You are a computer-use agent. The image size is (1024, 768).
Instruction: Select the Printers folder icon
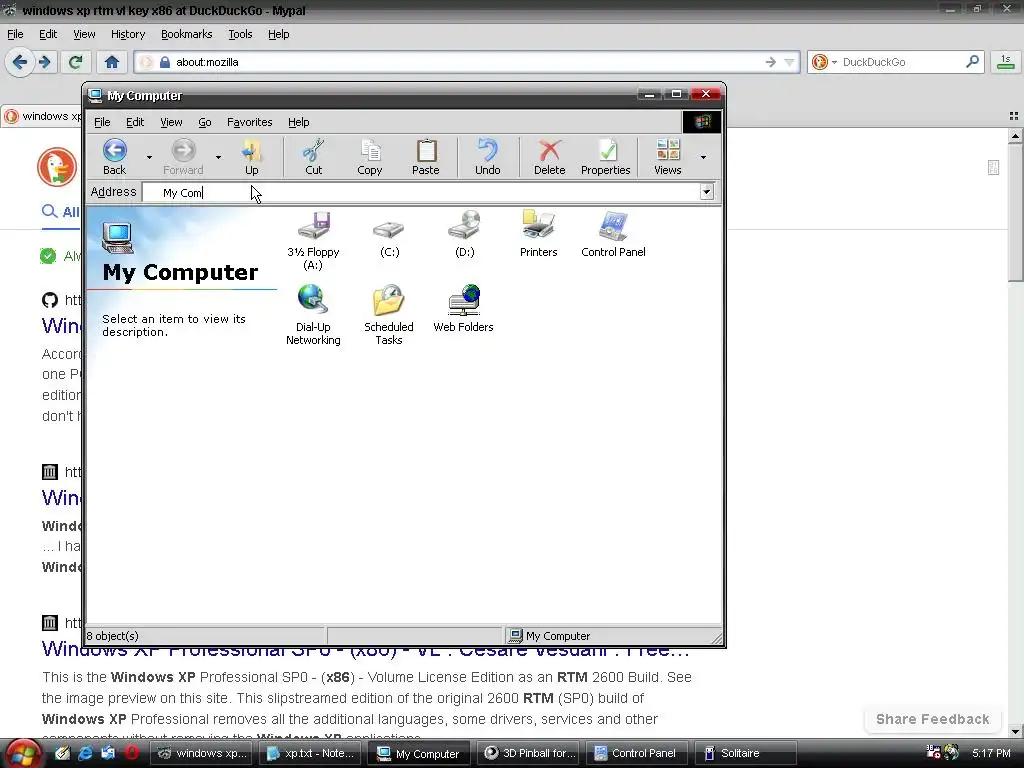point(539,234)
